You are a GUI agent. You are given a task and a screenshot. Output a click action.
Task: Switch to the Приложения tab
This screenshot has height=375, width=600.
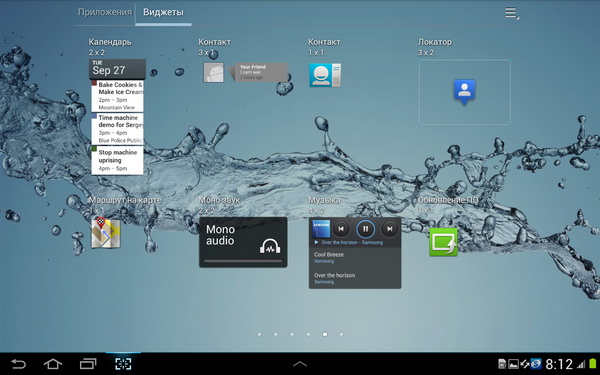point(105,12)
